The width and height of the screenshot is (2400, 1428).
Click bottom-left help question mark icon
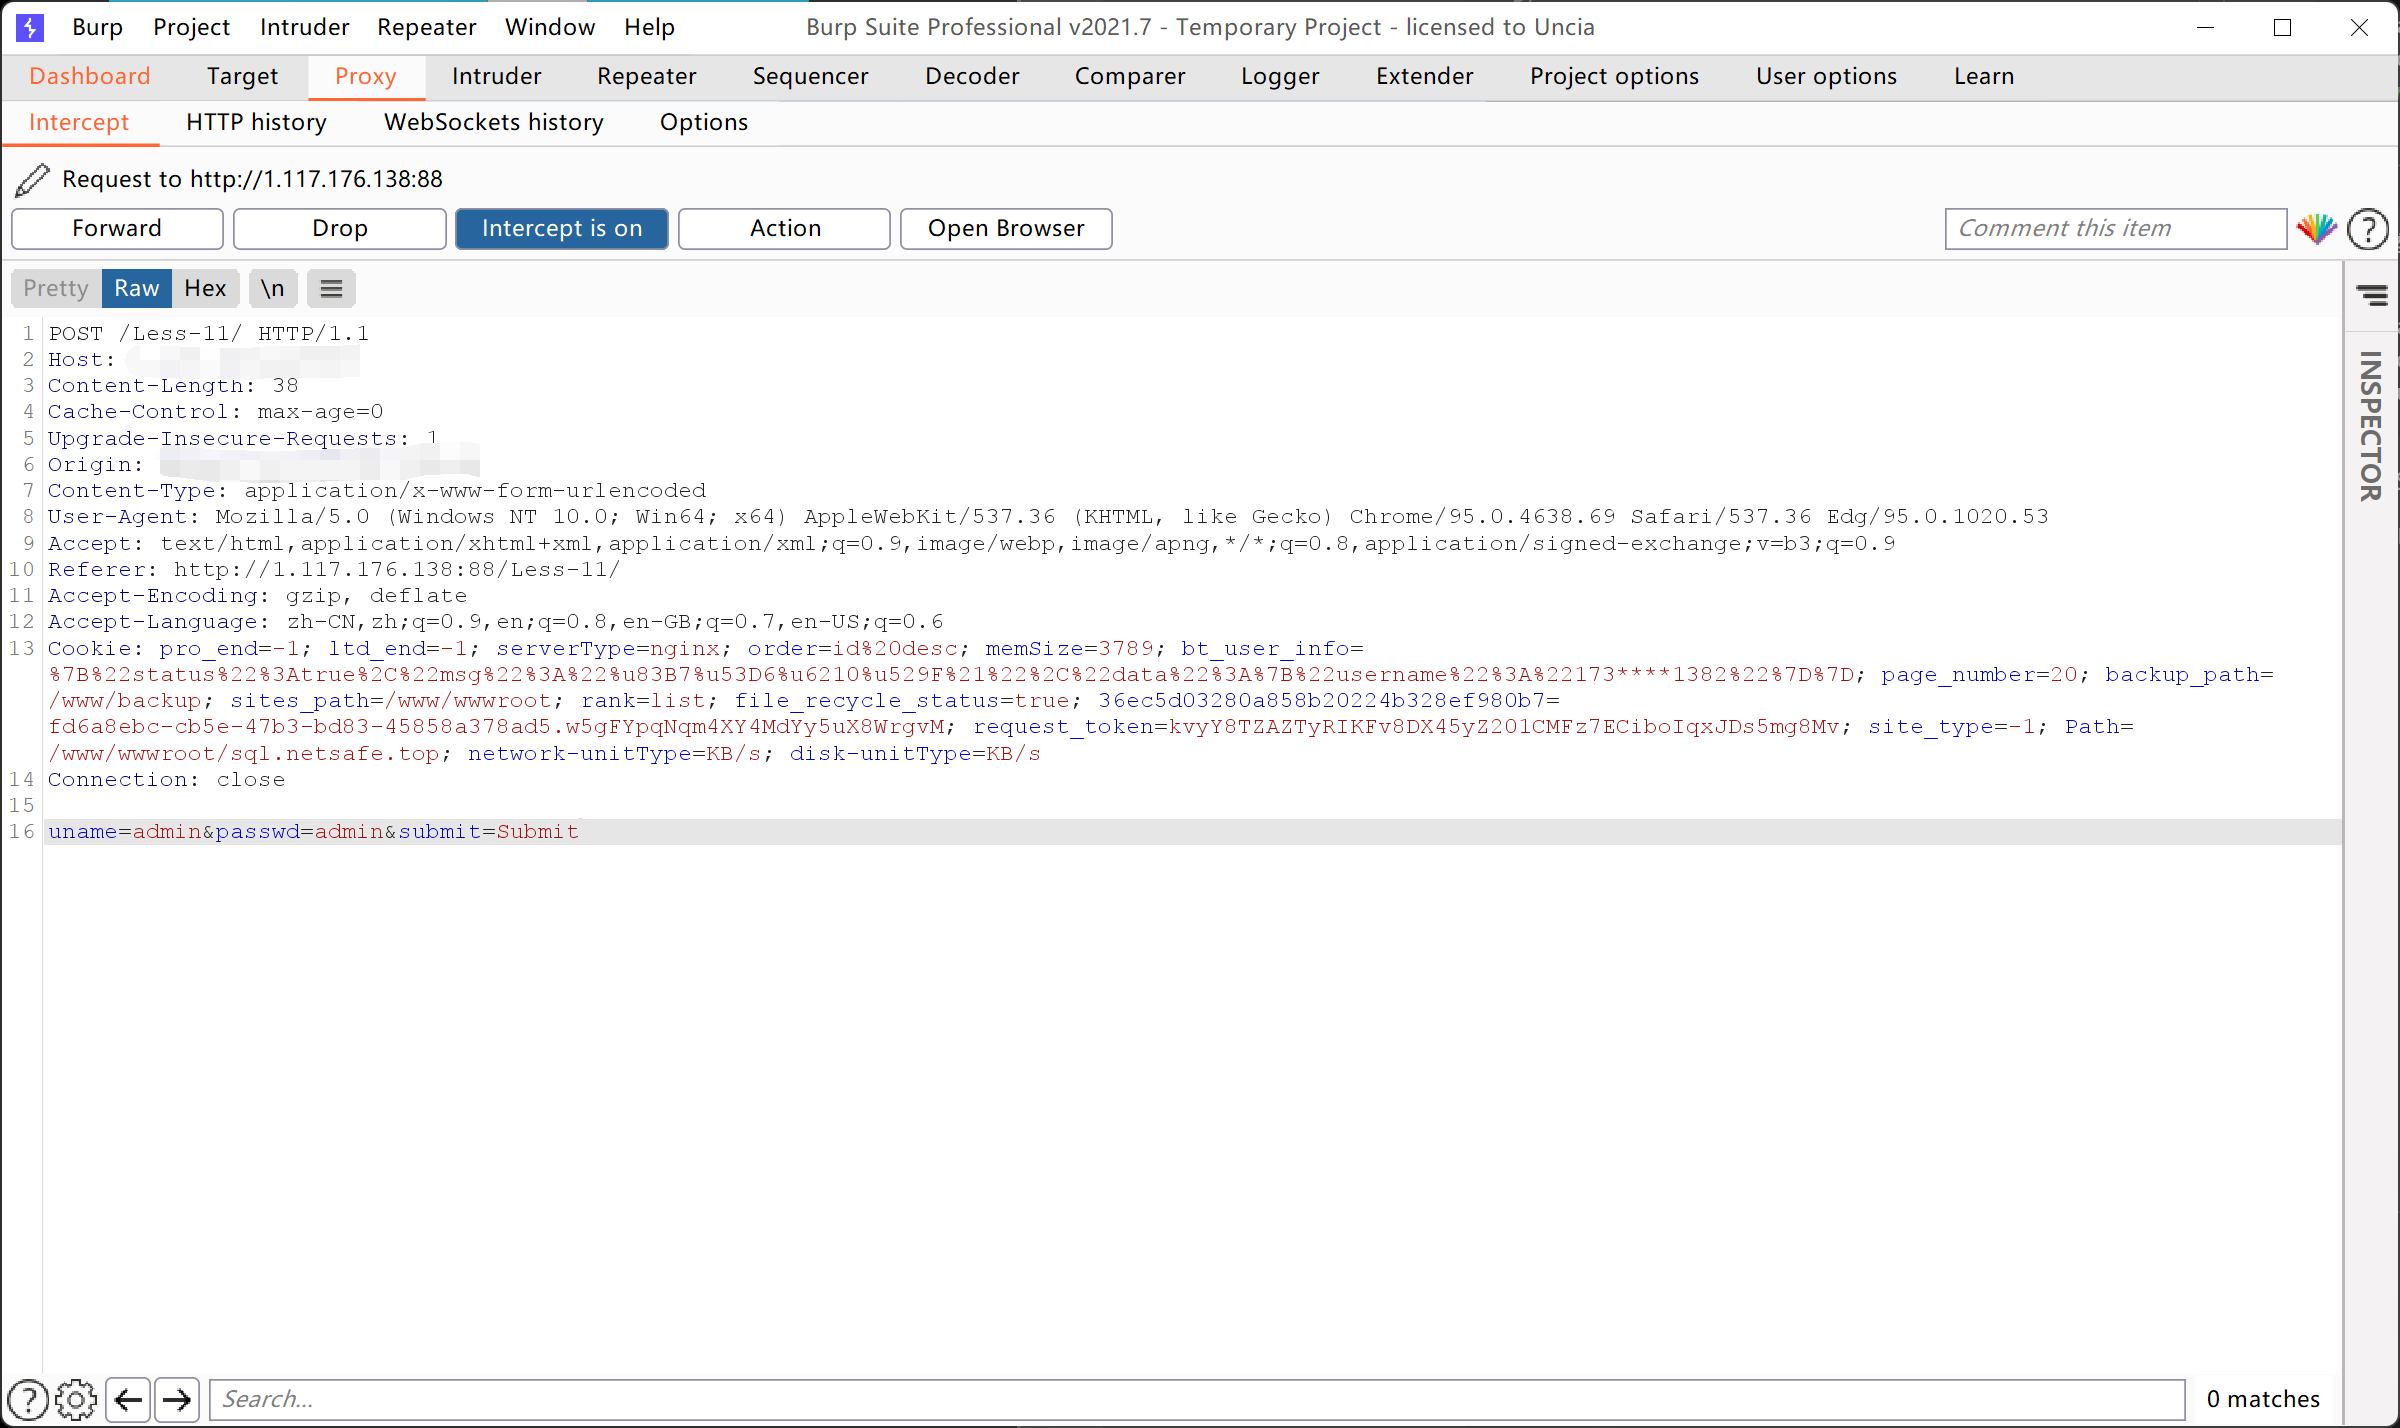coord(28,1399)
